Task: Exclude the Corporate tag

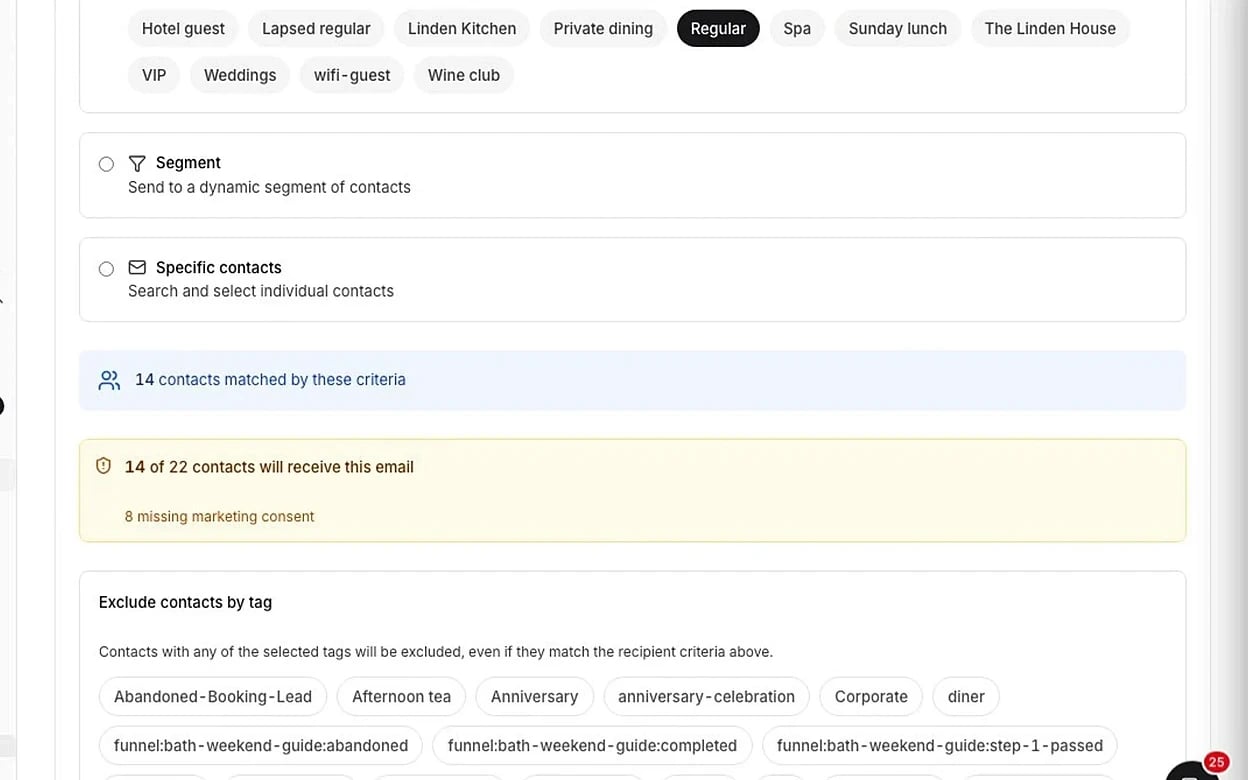Action: tap(871, 696)
